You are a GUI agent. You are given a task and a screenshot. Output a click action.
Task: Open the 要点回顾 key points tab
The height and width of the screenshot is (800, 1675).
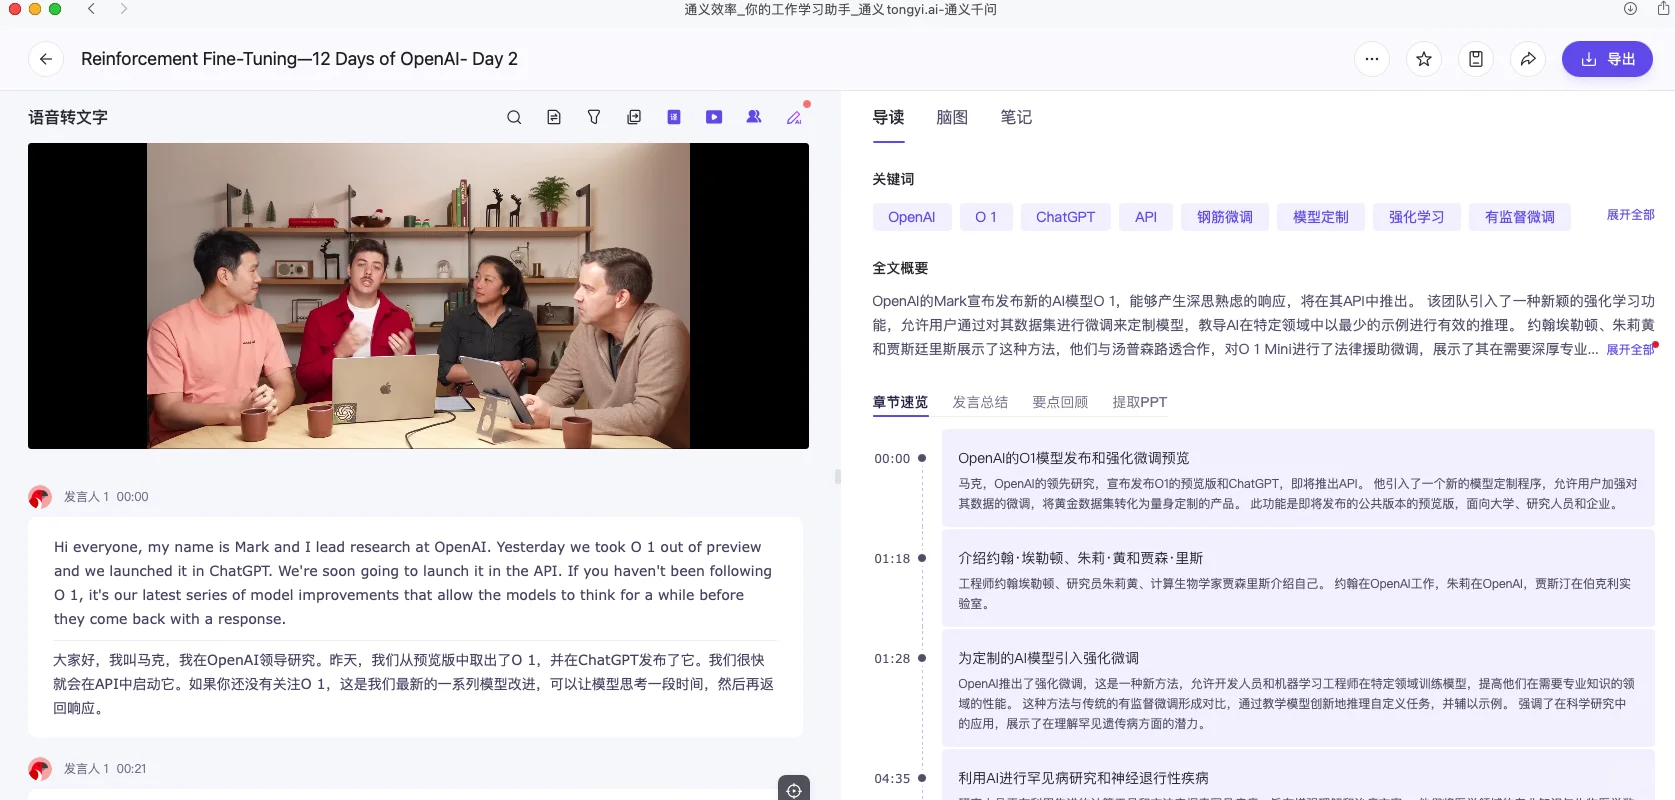[1060, 402]
